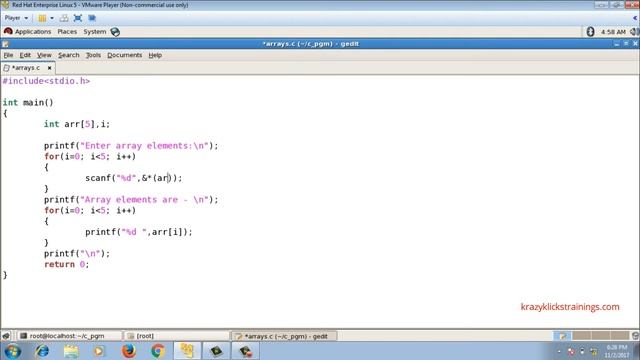Select the first workspace in switcher
Screen dimensions: 640x360
coord(562,336)
